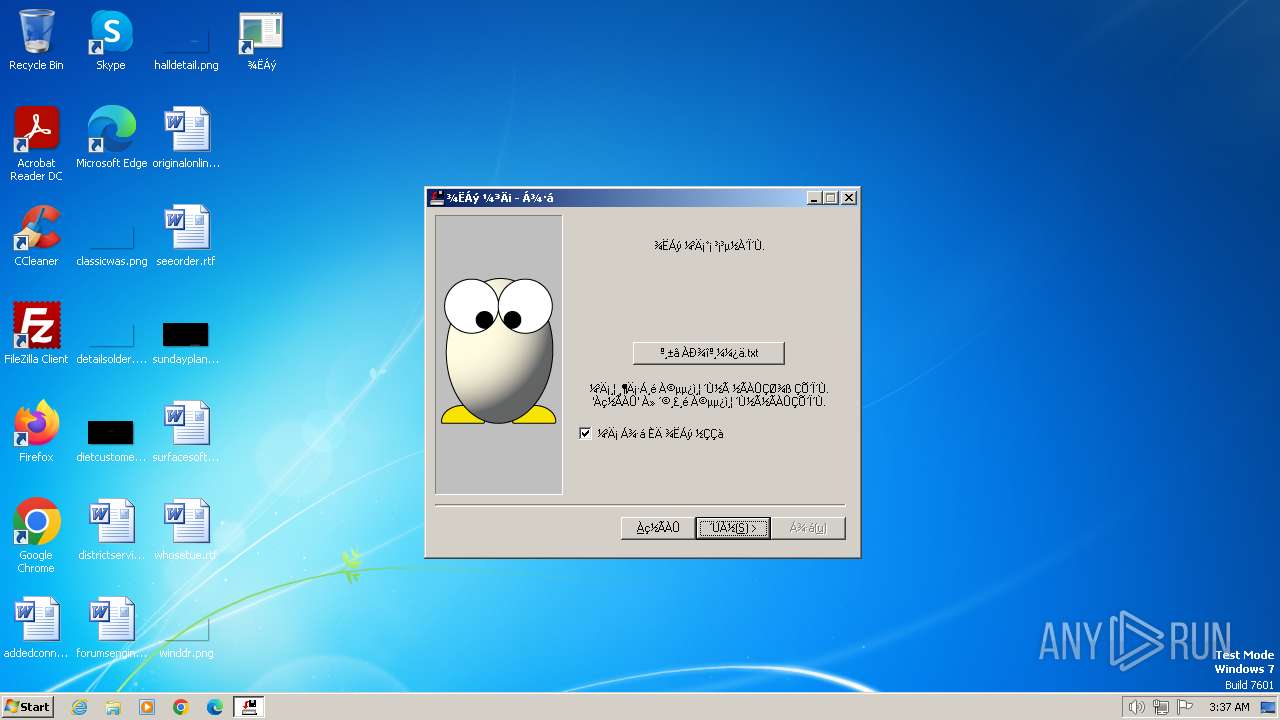Open the Recycle Bin desktop icon
The width and height of the screenshot is (1280, 720).
36,40
